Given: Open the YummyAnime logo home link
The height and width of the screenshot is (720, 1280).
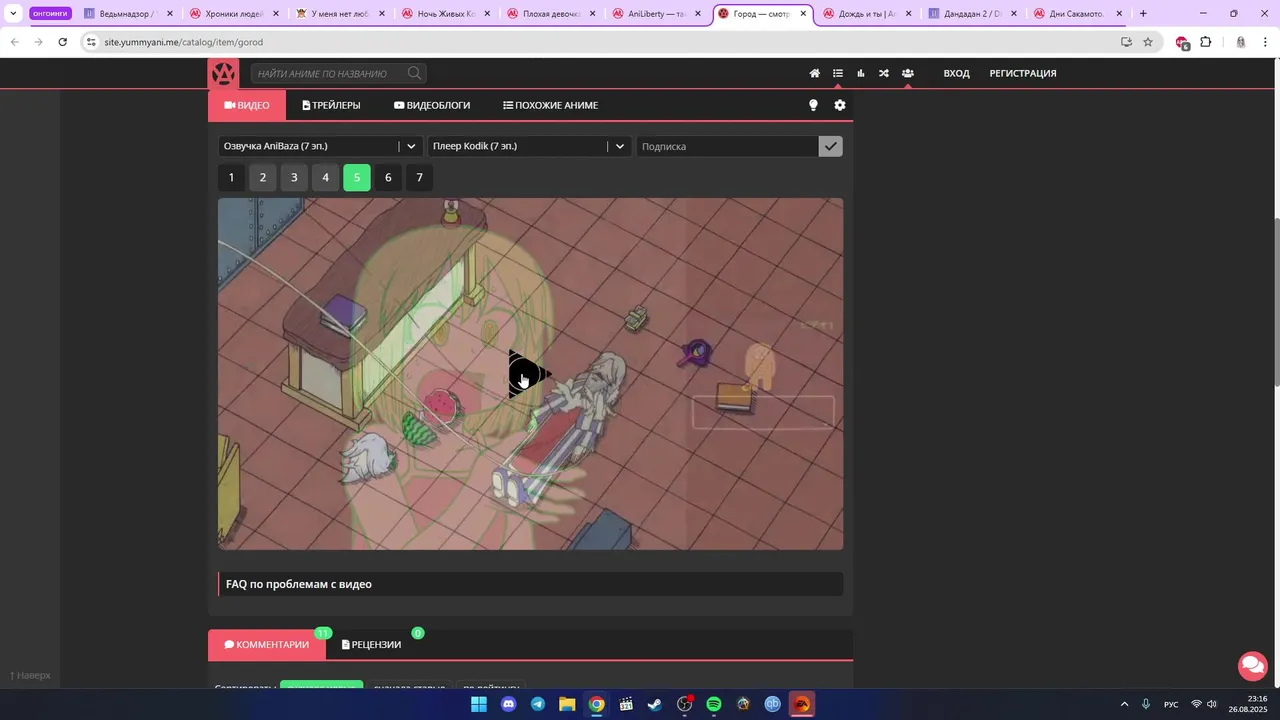Looking at the screenshot, I should coord(223,74).
